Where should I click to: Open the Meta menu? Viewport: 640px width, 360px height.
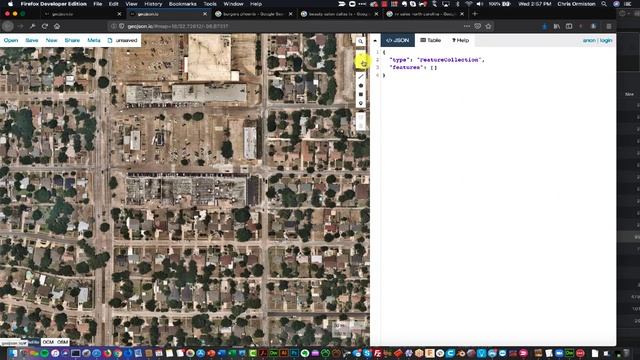pyautogui.click(x=94, y=40)
